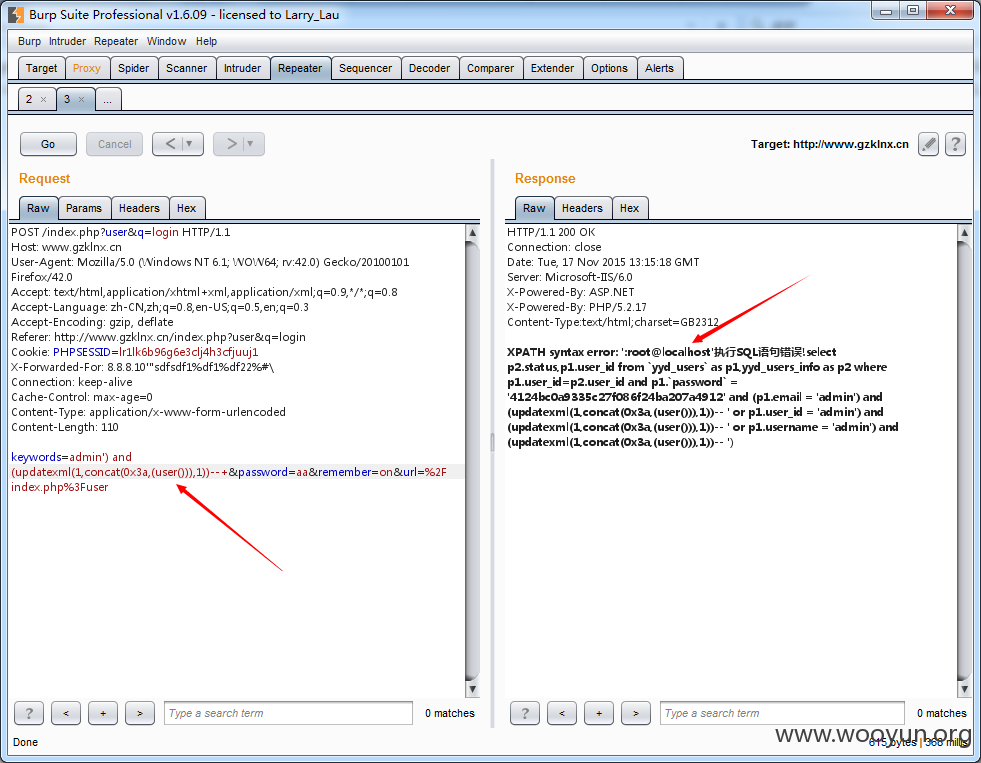Switch to the Spider tab
The width and height of the screenshot is (981, 763).
coord(134,68)
